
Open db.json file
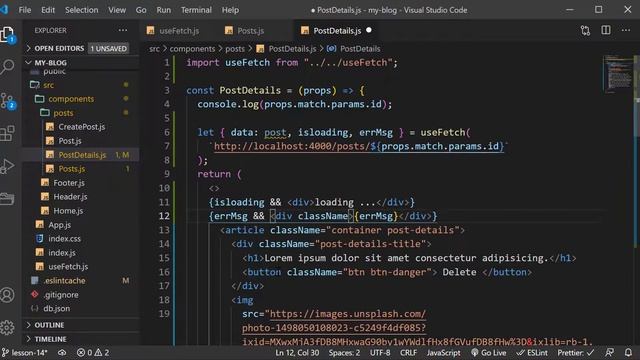click(81, 308)
